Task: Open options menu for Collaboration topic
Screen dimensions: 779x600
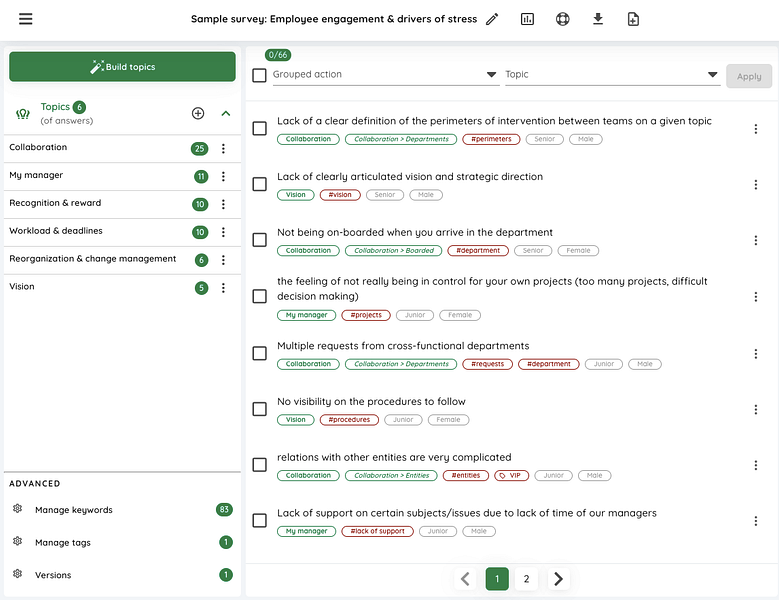Action: 223,149
